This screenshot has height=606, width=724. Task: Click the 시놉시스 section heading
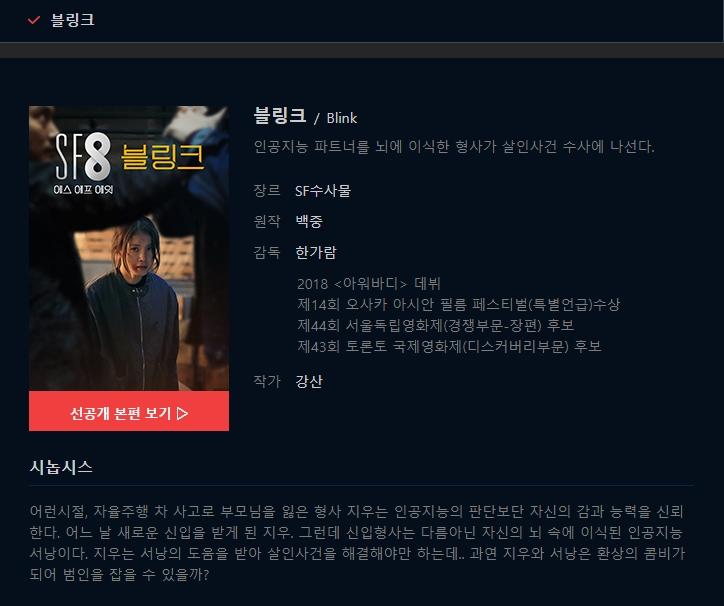coord(61,467)
